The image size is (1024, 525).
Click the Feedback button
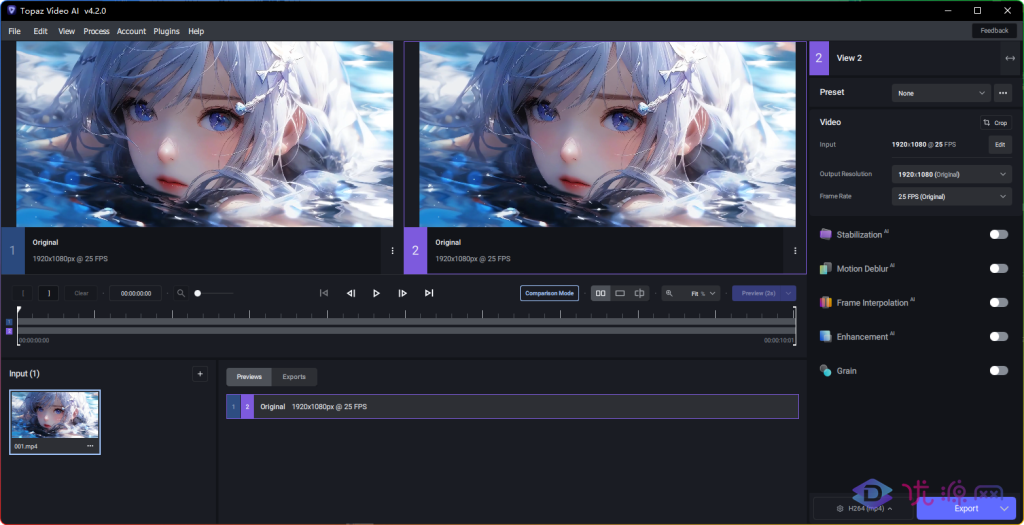click(994, 31)
